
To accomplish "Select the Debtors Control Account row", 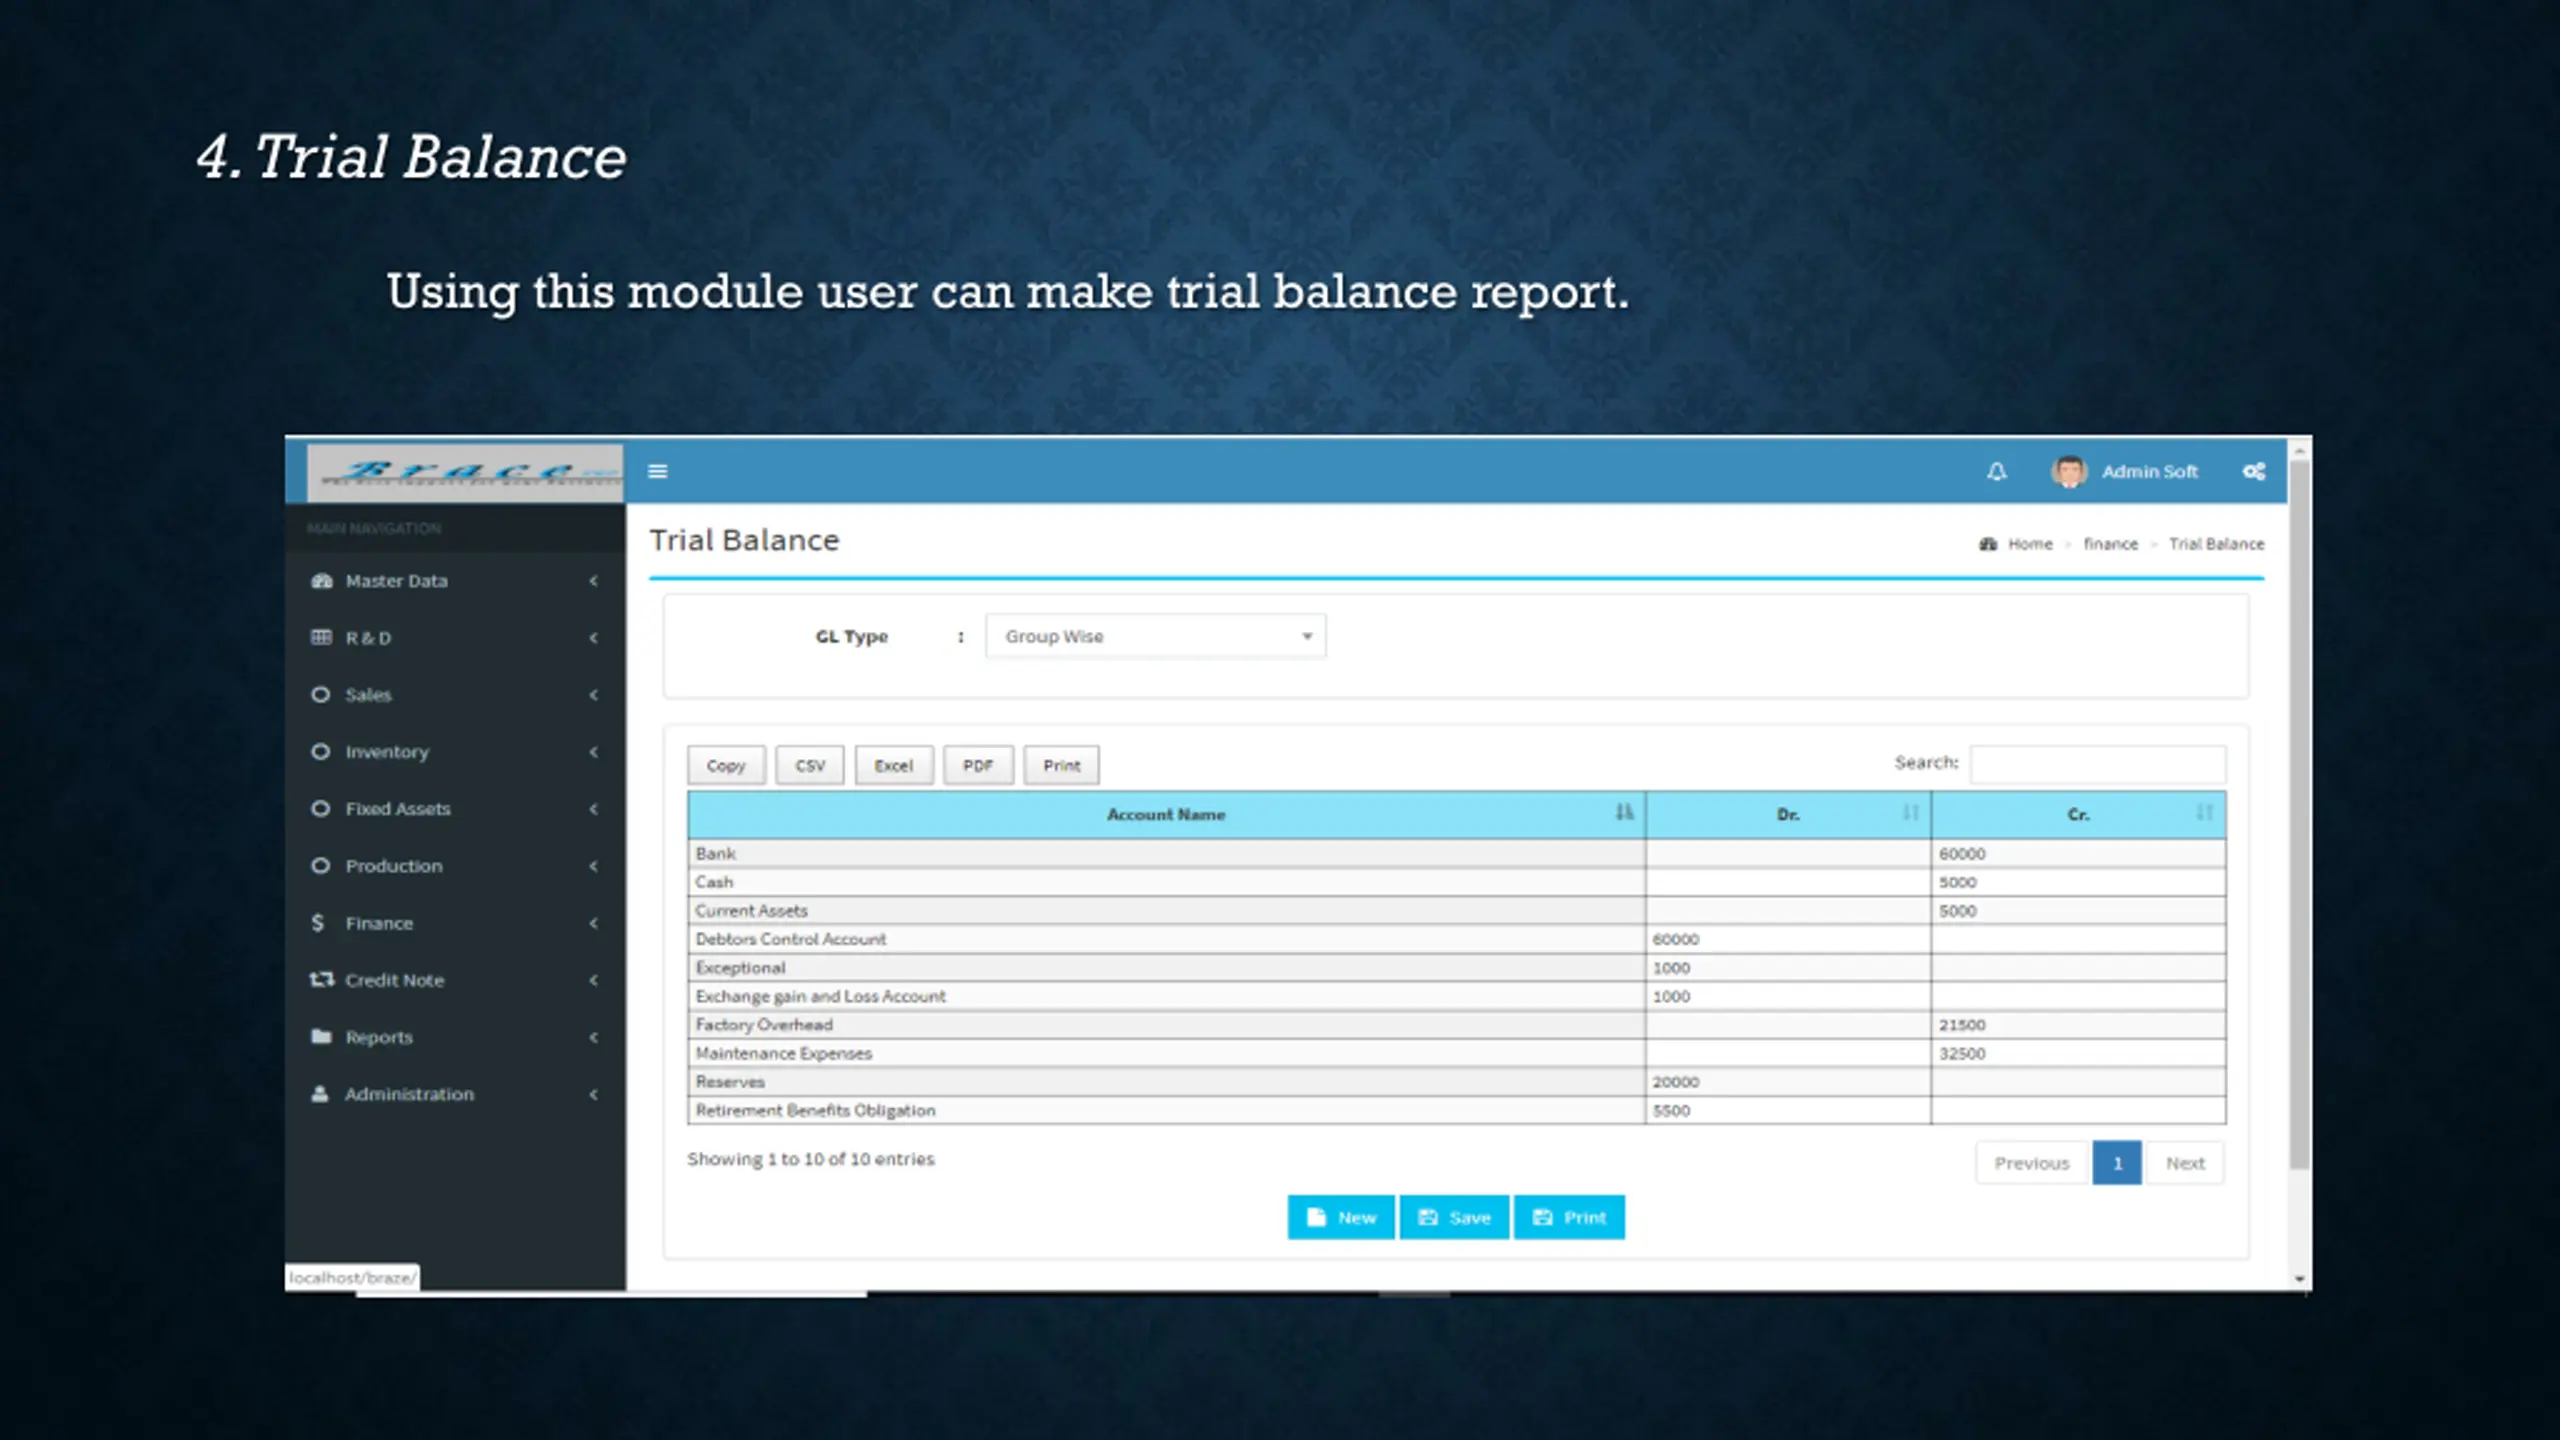I will [1456, 939].
